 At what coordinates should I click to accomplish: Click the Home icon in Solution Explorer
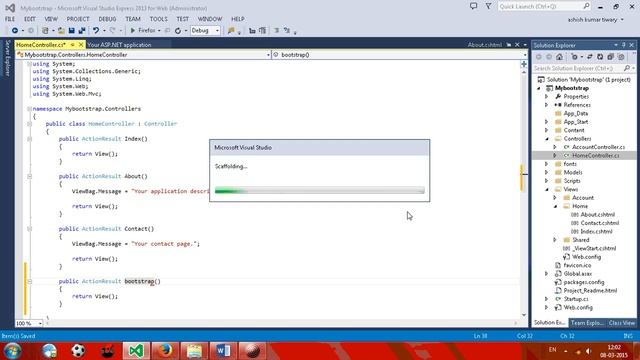(559, 57)
